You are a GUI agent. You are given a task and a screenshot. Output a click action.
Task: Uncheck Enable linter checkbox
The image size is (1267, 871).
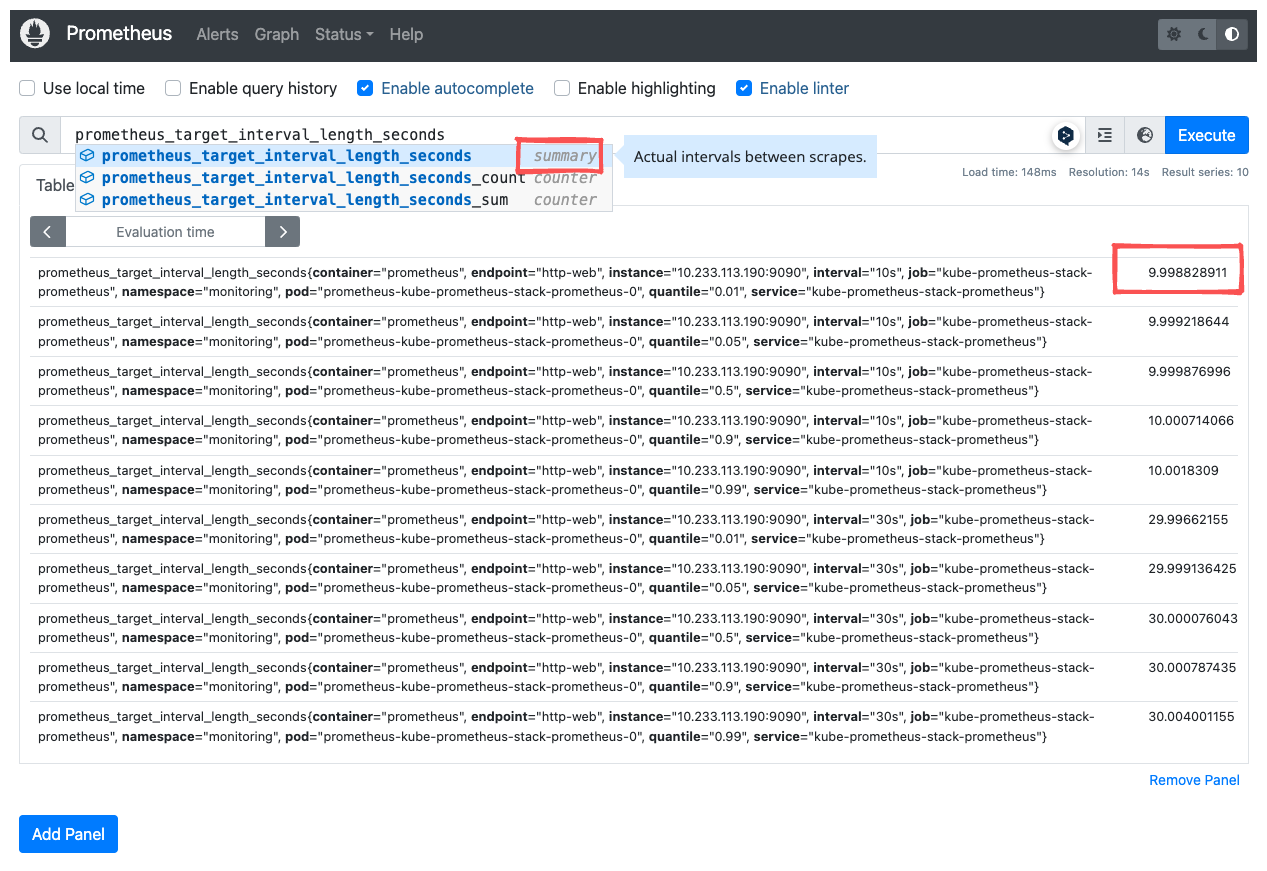(x=744, y=88)
